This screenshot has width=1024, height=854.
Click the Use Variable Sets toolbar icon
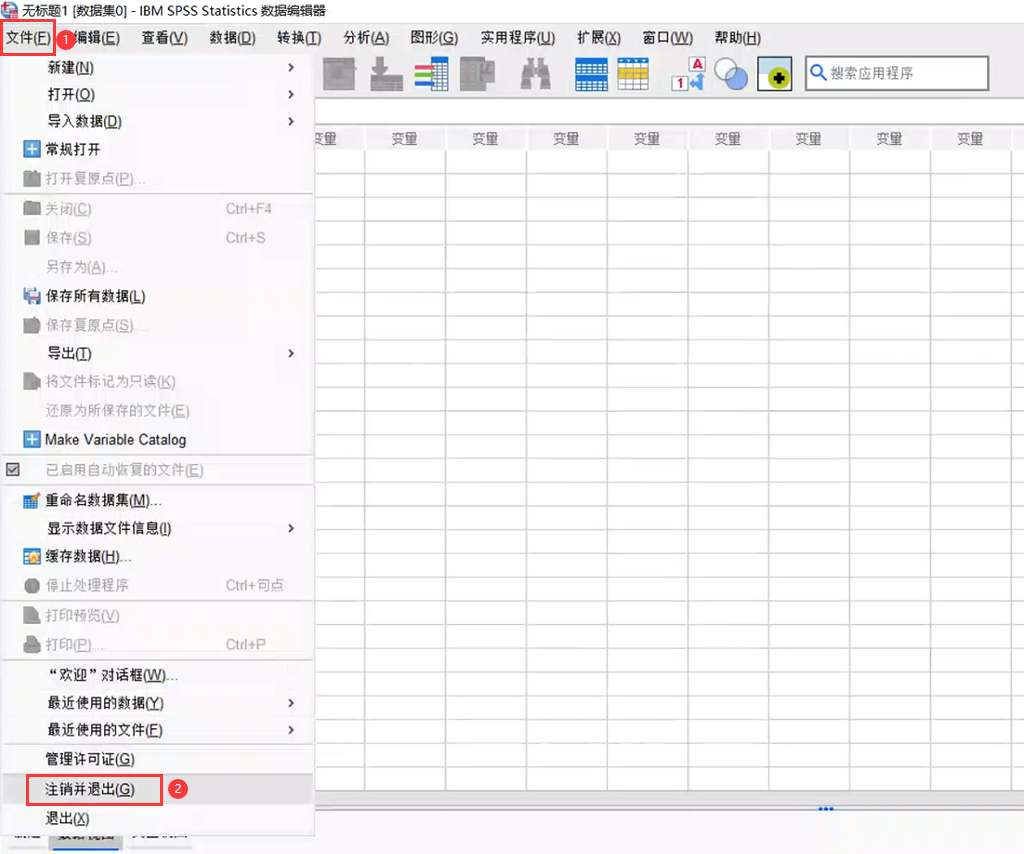point(732,73)
